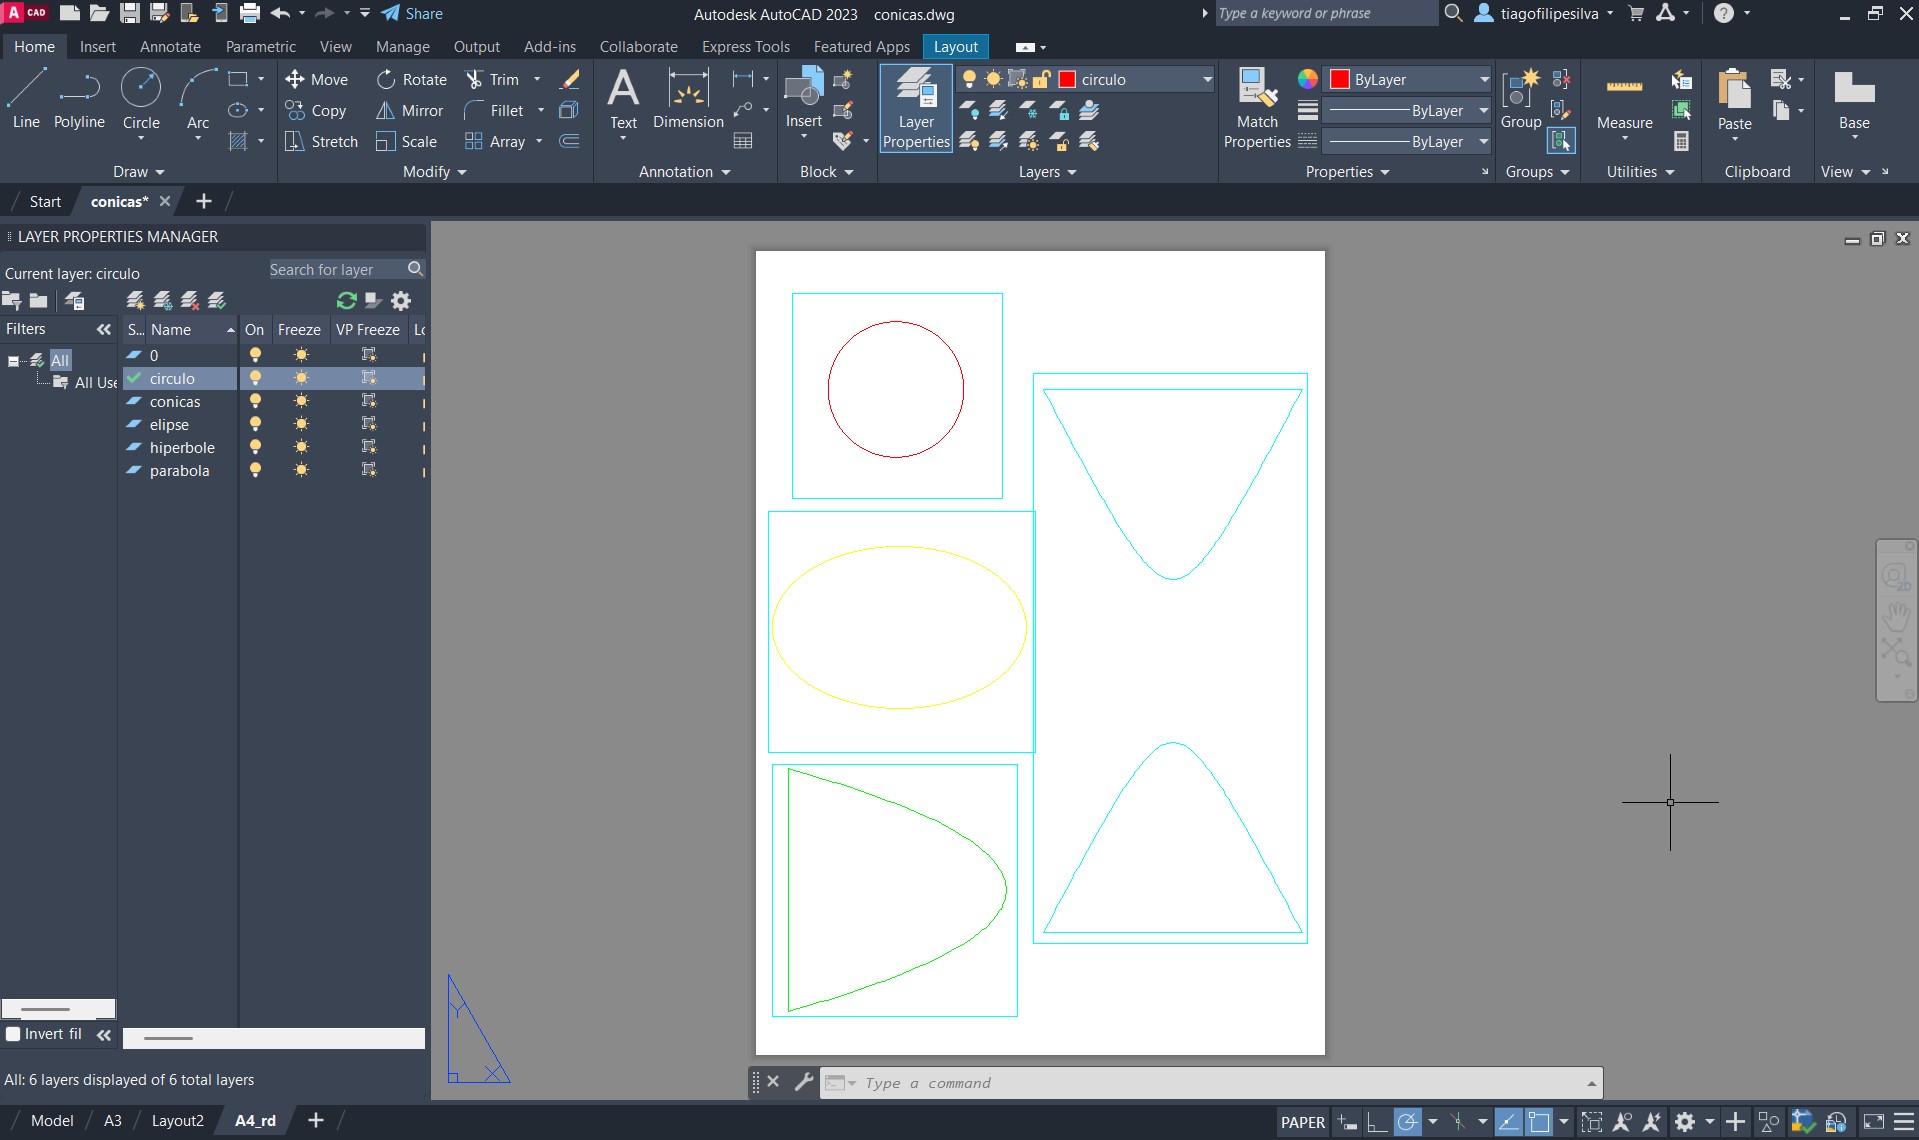The height and width of the screenshot is (1140, 1919).
Task: Click the Mirror modify tool
Action: click(x=410, y=111)
